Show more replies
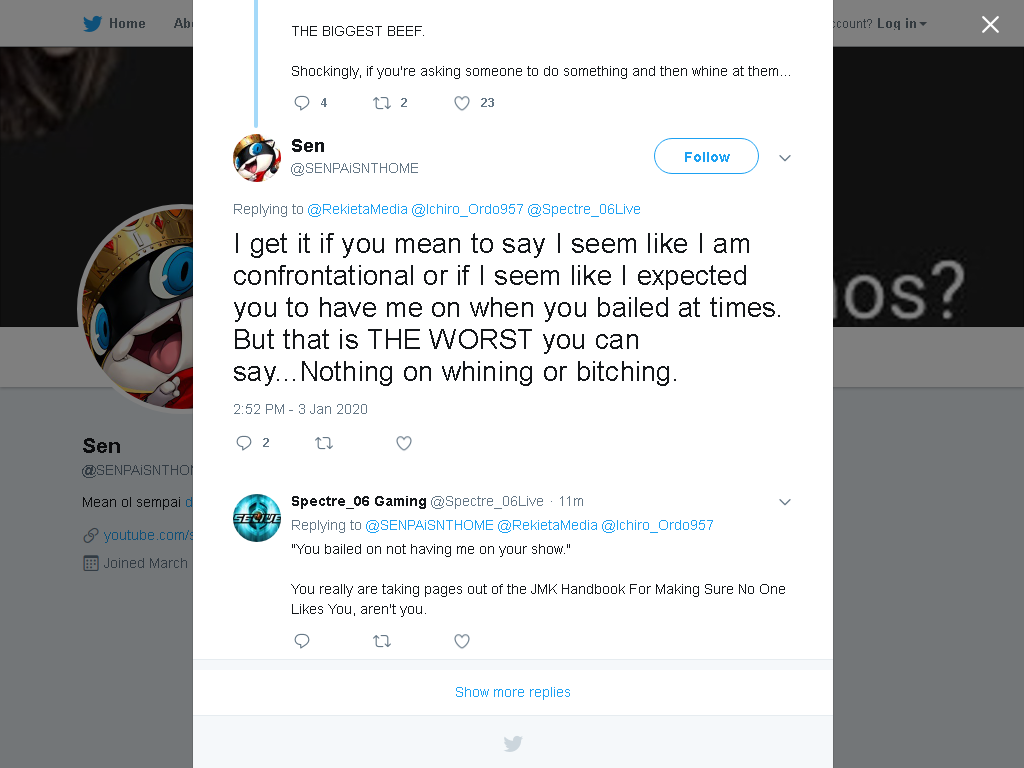 (x=513, y=692)
